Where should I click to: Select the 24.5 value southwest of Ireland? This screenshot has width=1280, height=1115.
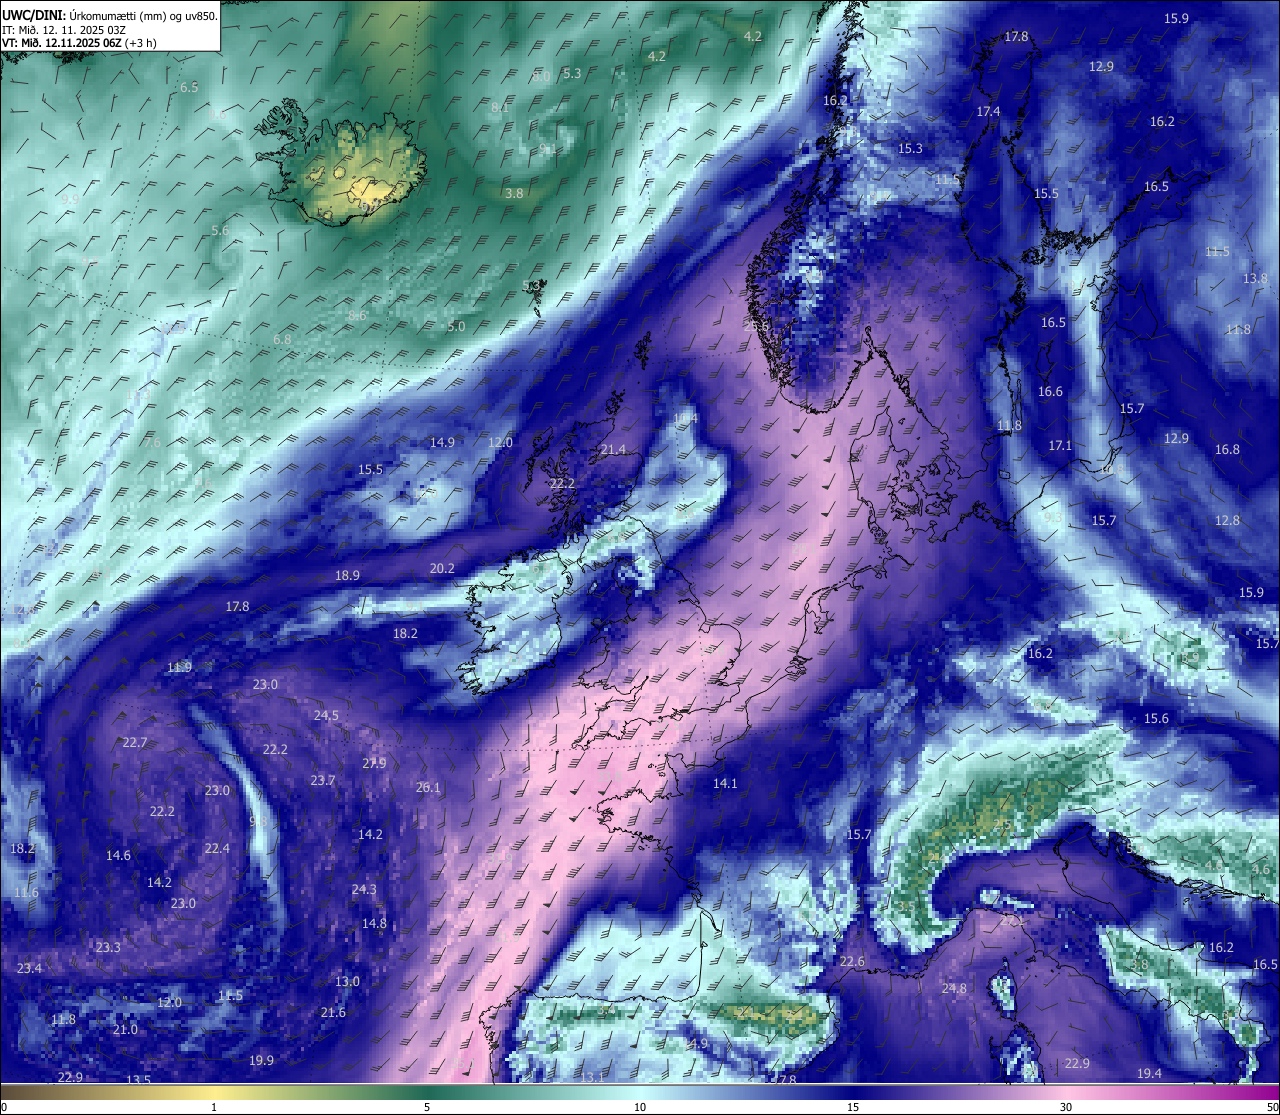[326, 715]
